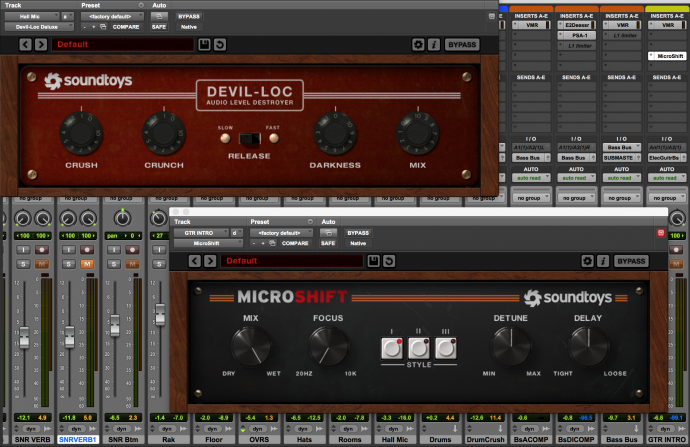Save preset with MicroShift floppy icon
Image resolution: width=690 pixels, height=447 pixels.
pyautogui.click(x=373, y=261)
